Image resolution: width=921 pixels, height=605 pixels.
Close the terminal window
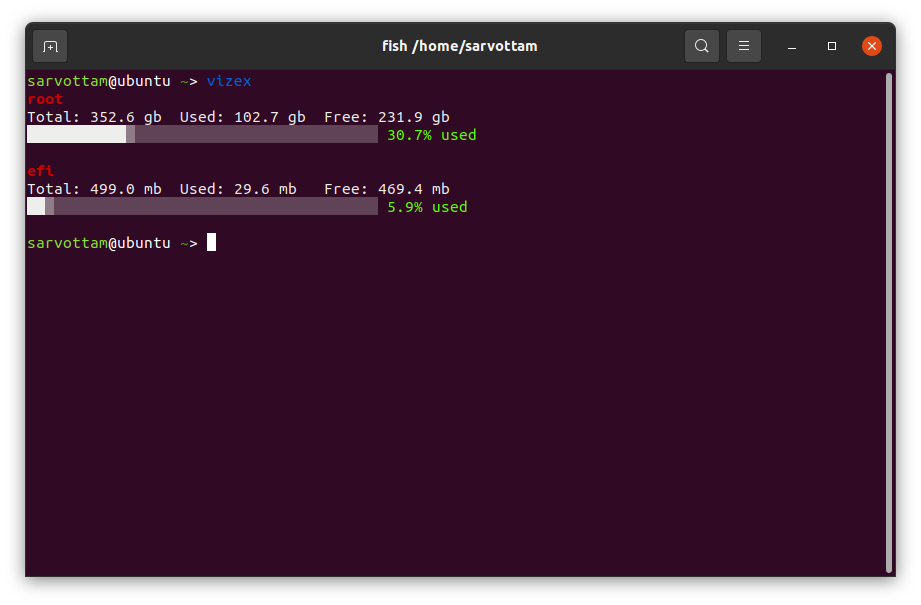[x=872, y=46]
